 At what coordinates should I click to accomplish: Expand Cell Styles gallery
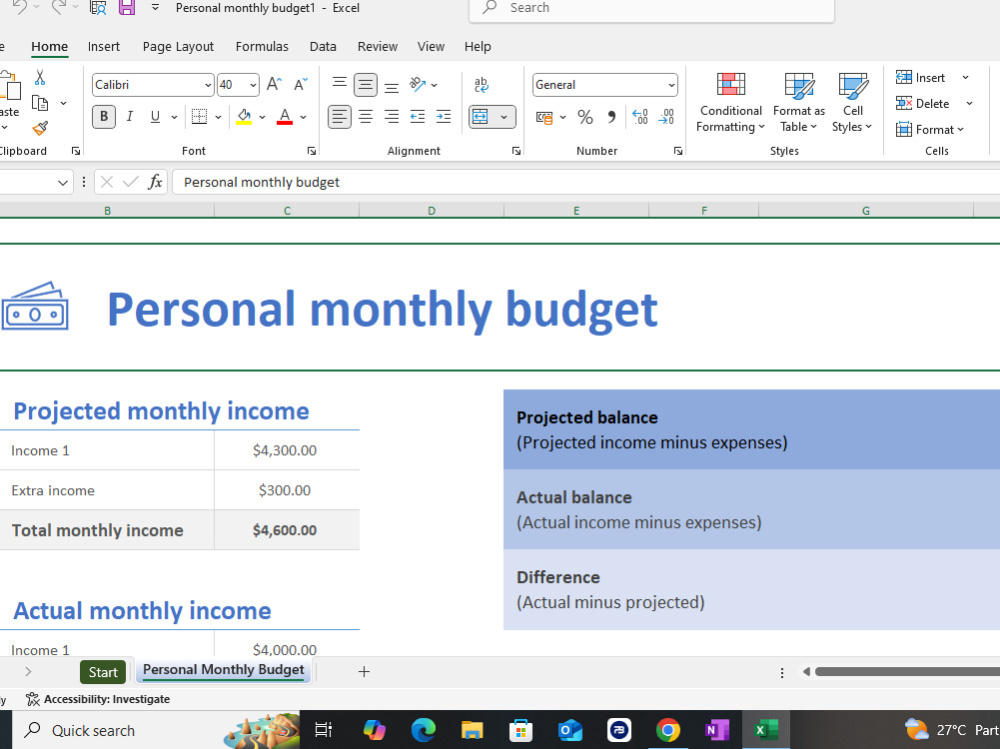(852, 103)
